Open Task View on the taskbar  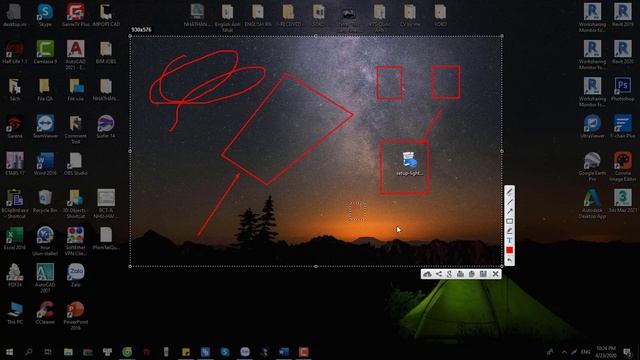point(48,351)
